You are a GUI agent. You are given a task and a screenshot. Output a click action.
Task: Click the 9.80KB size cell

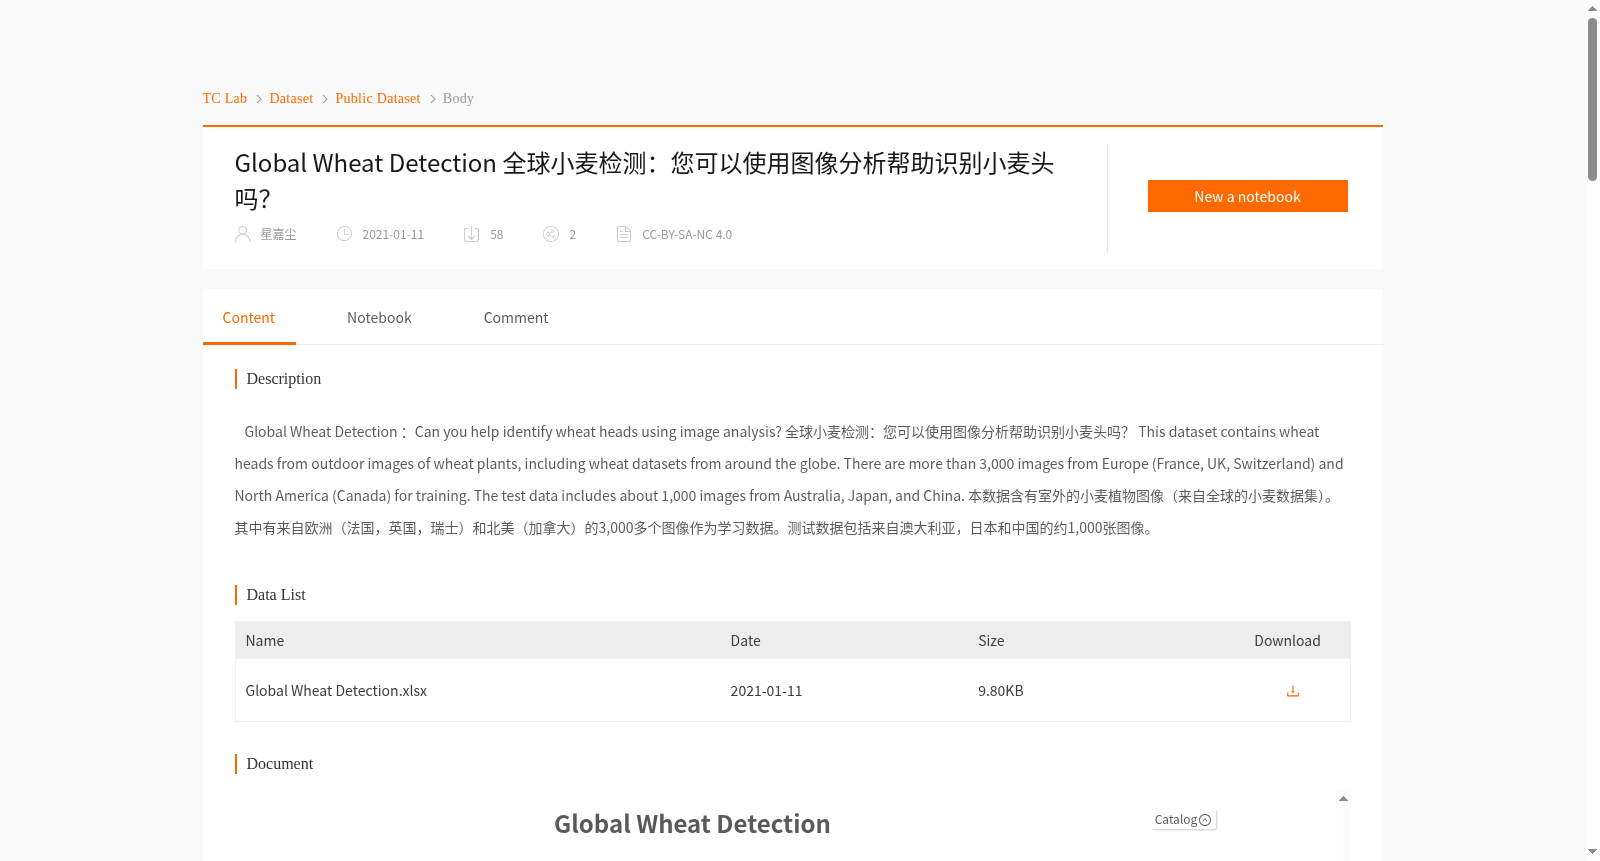1001,691
